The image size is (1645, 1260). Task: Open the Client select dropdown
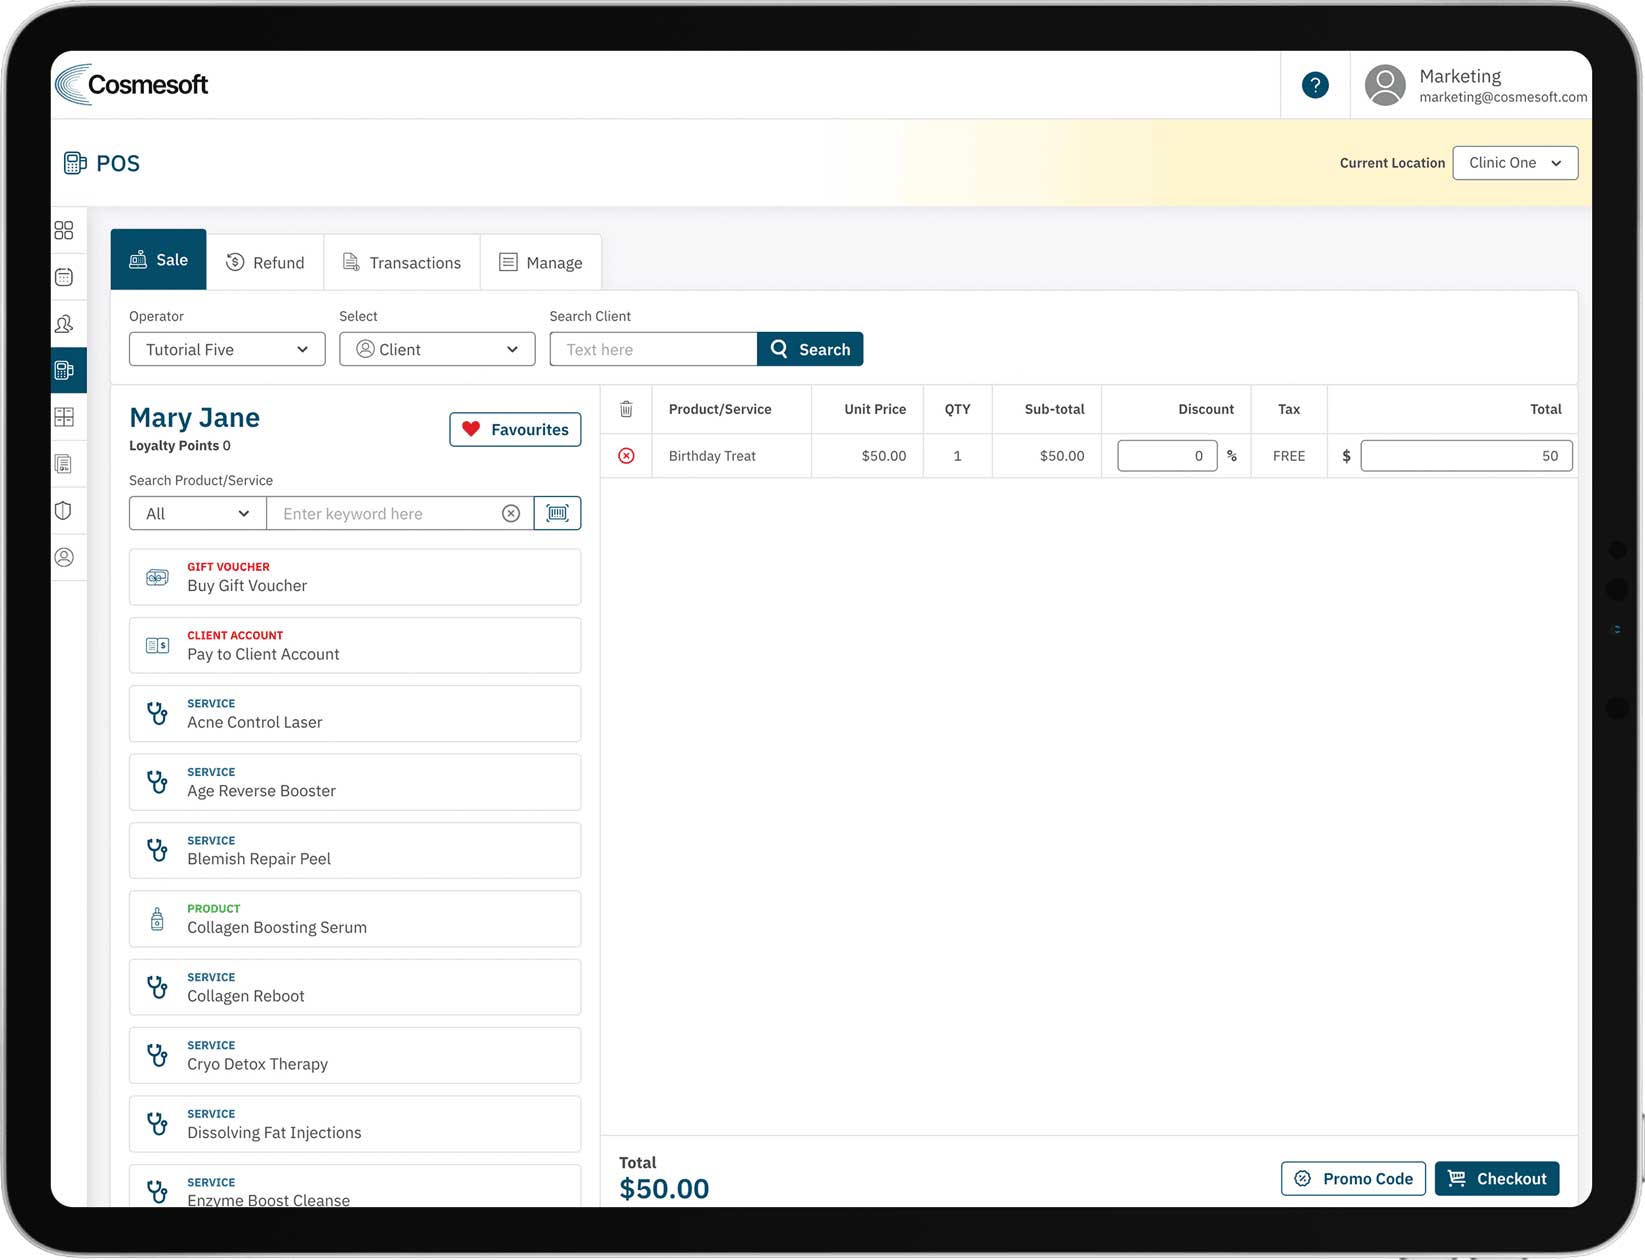[x=437, y=349]
